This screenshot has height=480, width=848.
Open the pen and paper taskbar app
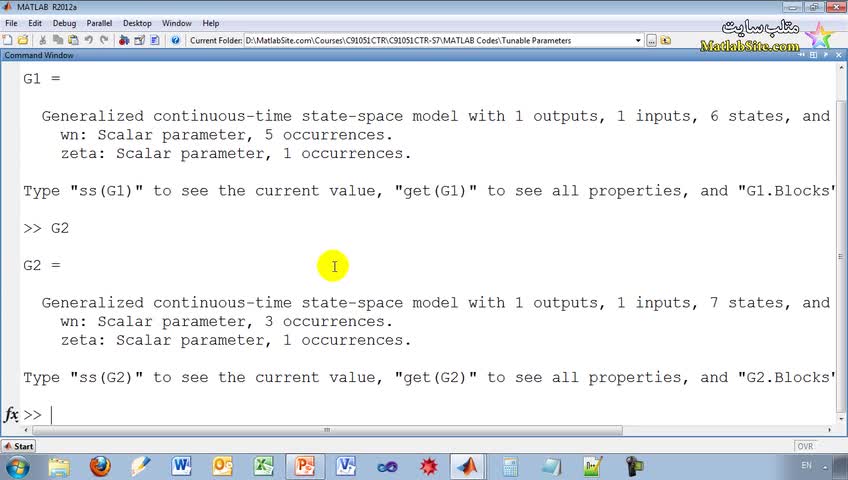point(141,466)
